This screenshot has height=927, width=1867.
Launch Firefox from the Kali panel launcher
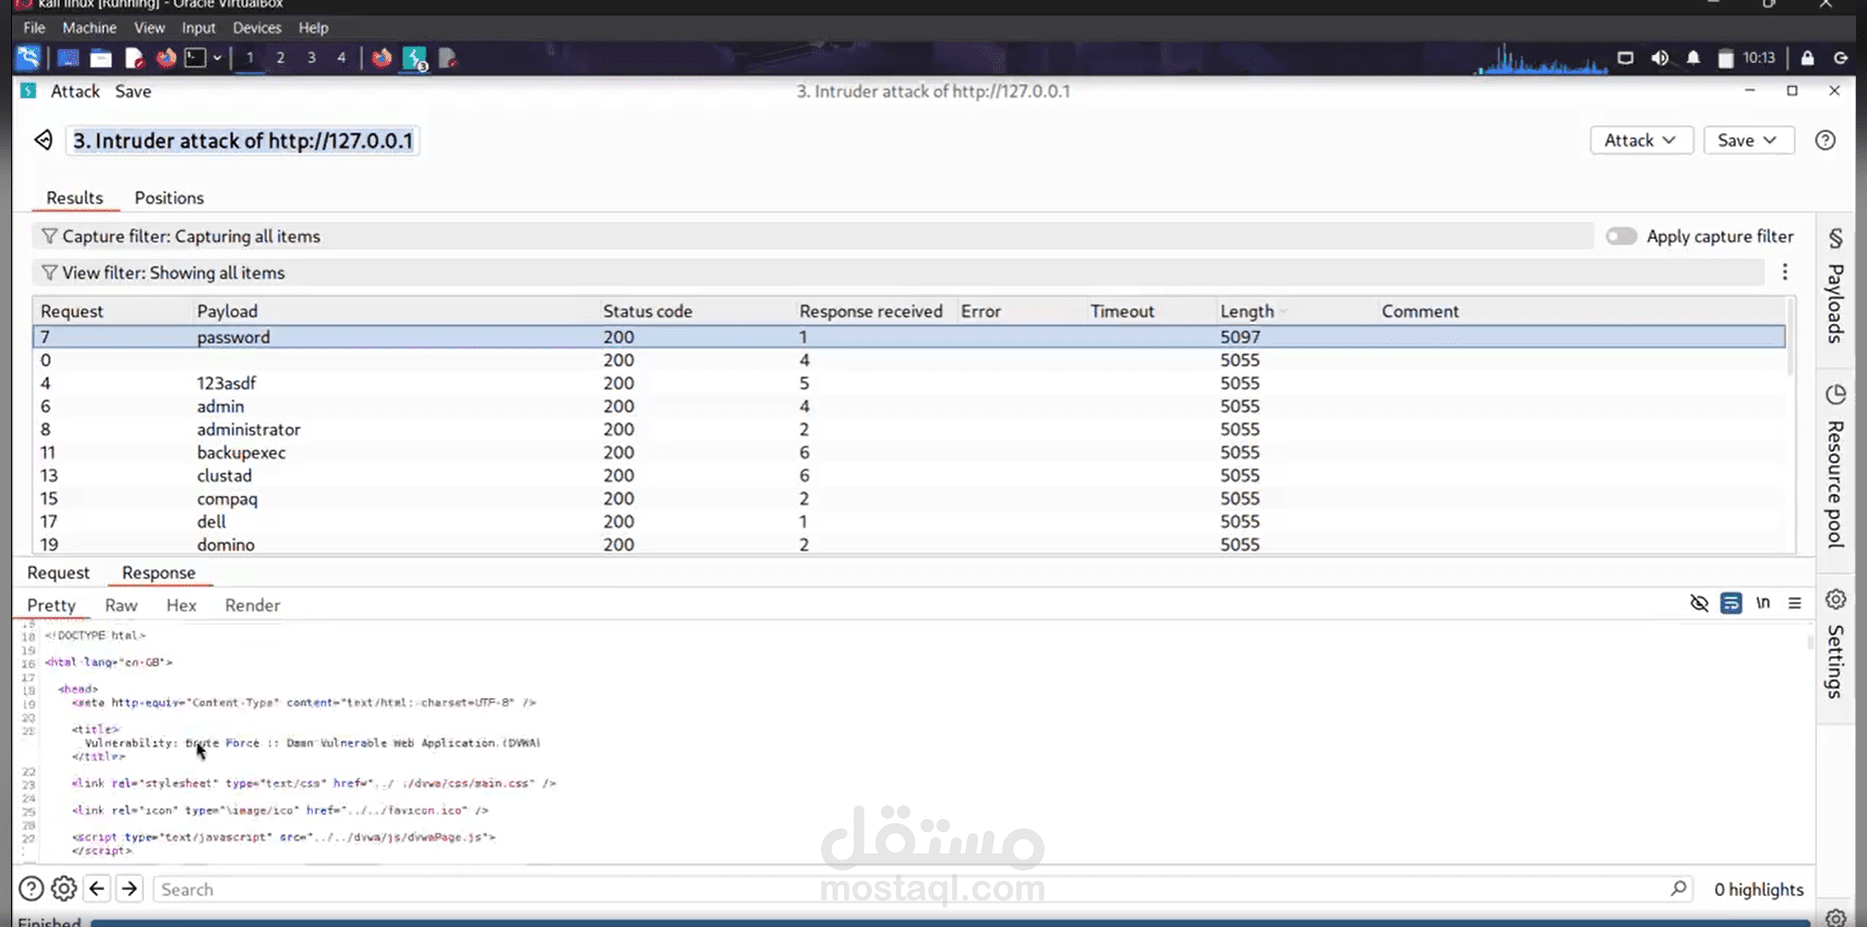(x=166, y=58)
